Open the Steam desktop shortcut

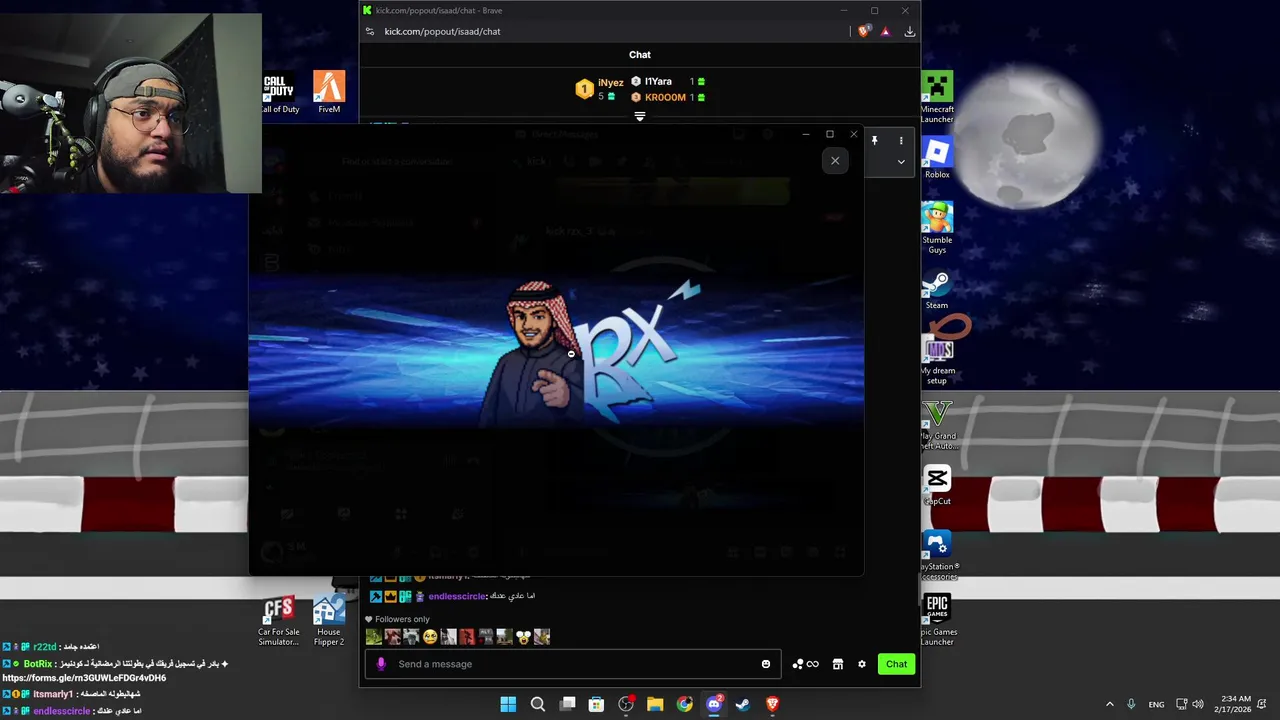[937, 289]
